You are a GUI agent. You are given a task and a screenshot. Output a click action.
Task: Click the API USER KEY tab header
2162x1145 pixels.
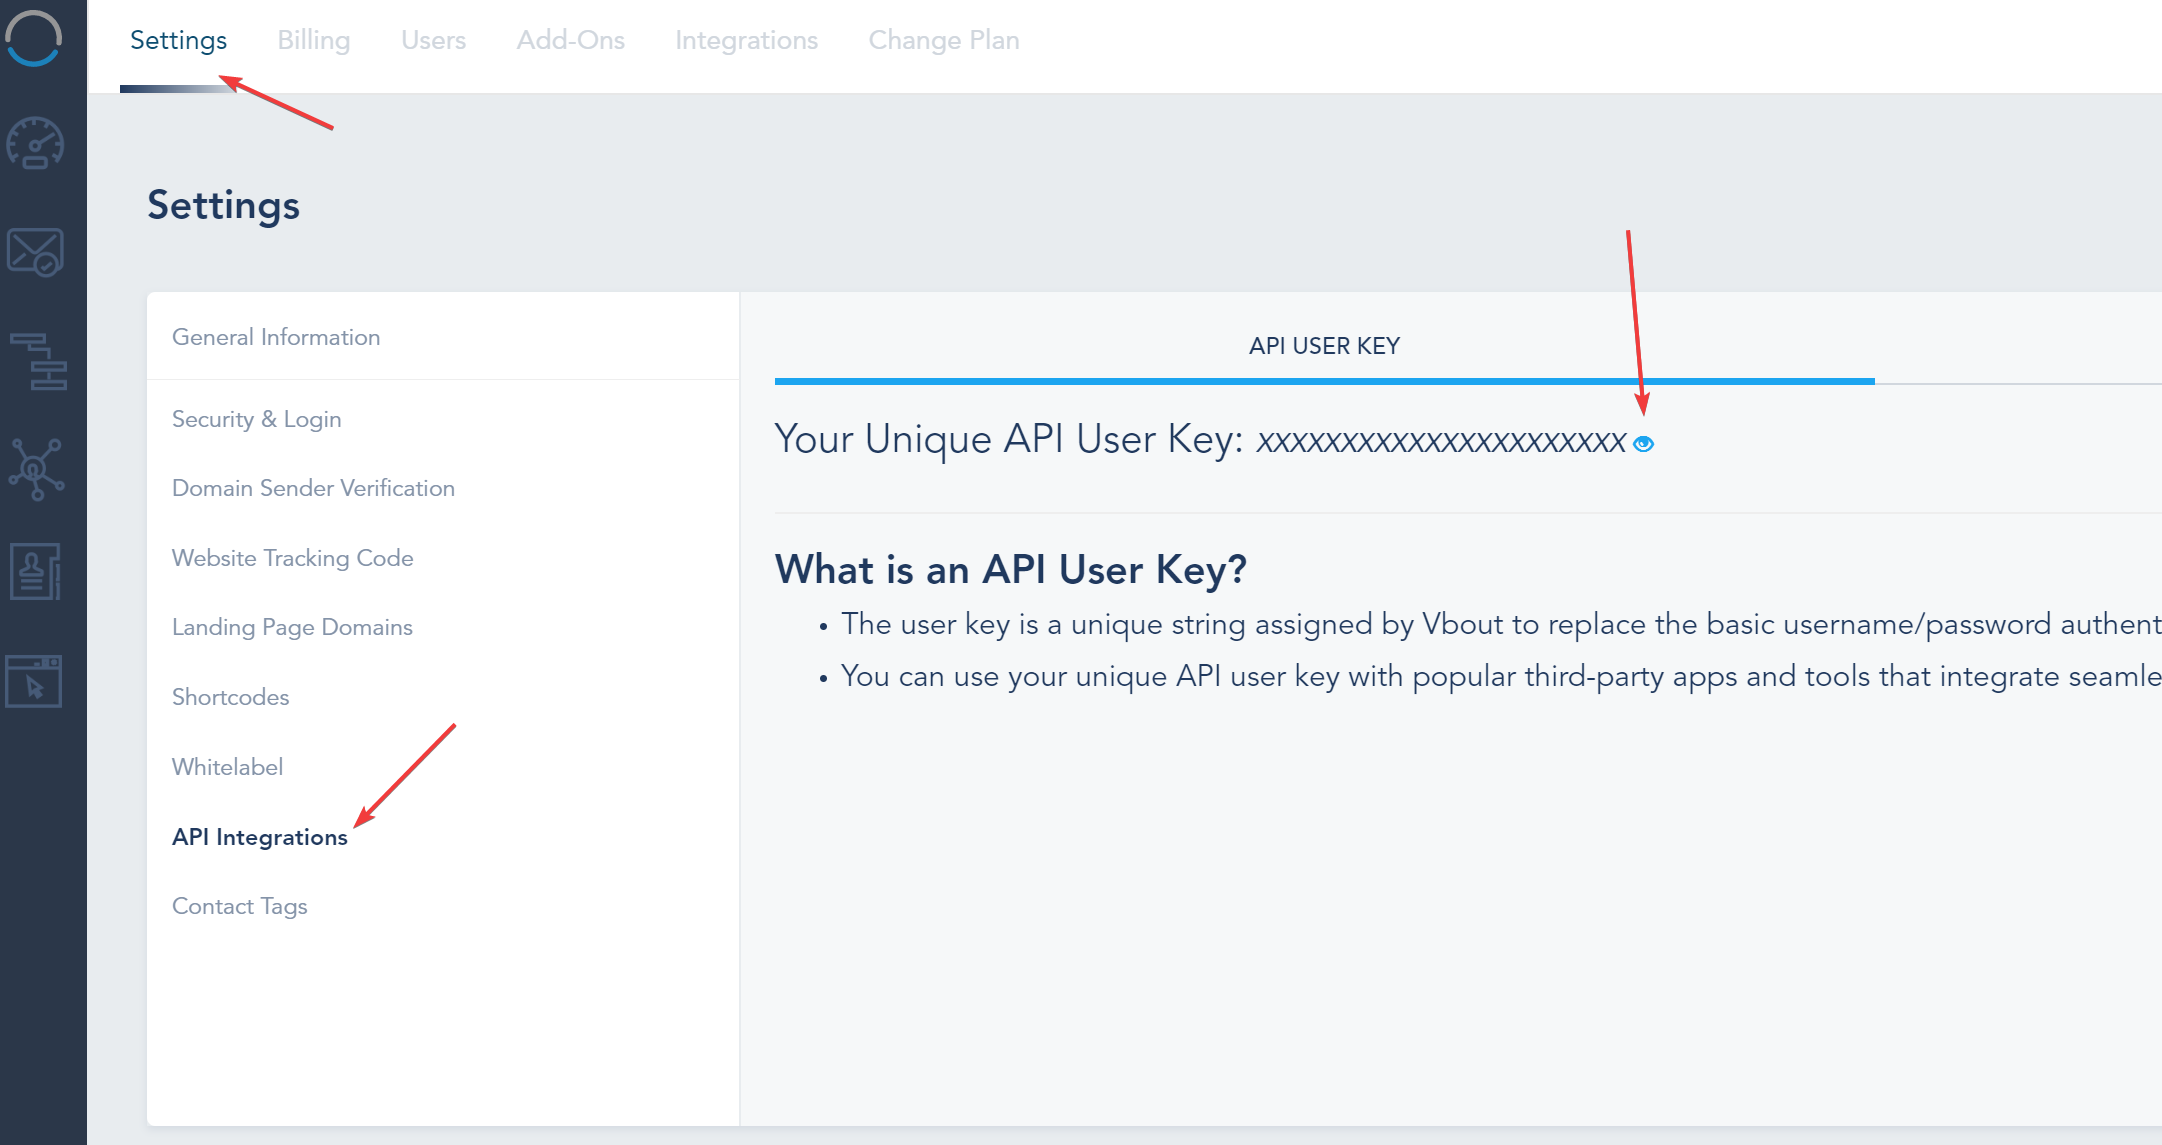[x=1324, y=346]
